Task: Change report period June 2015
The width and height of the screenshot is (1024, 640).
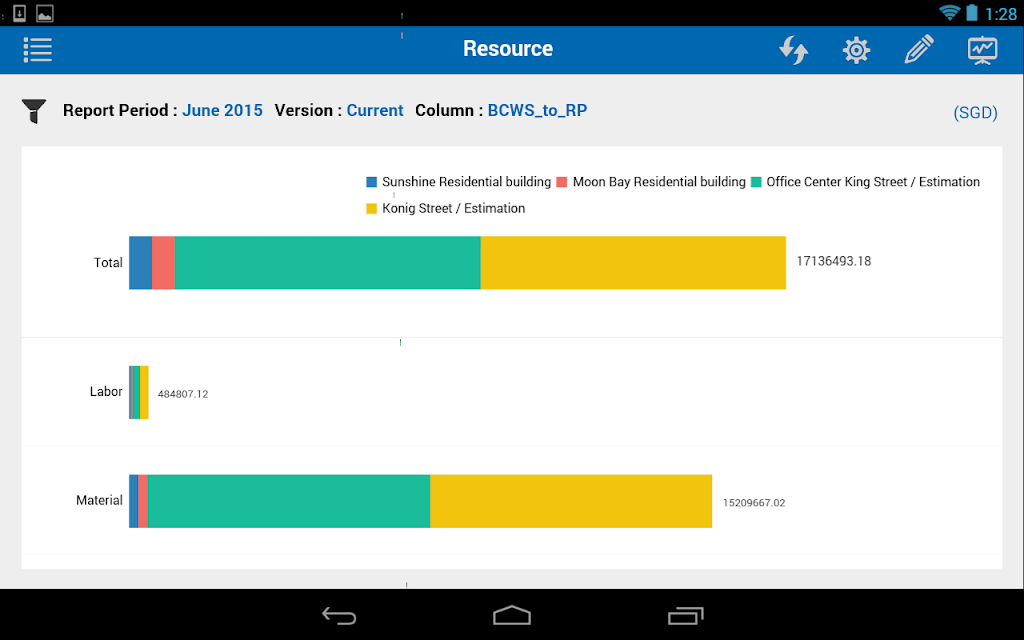Action: pos(222,110)
